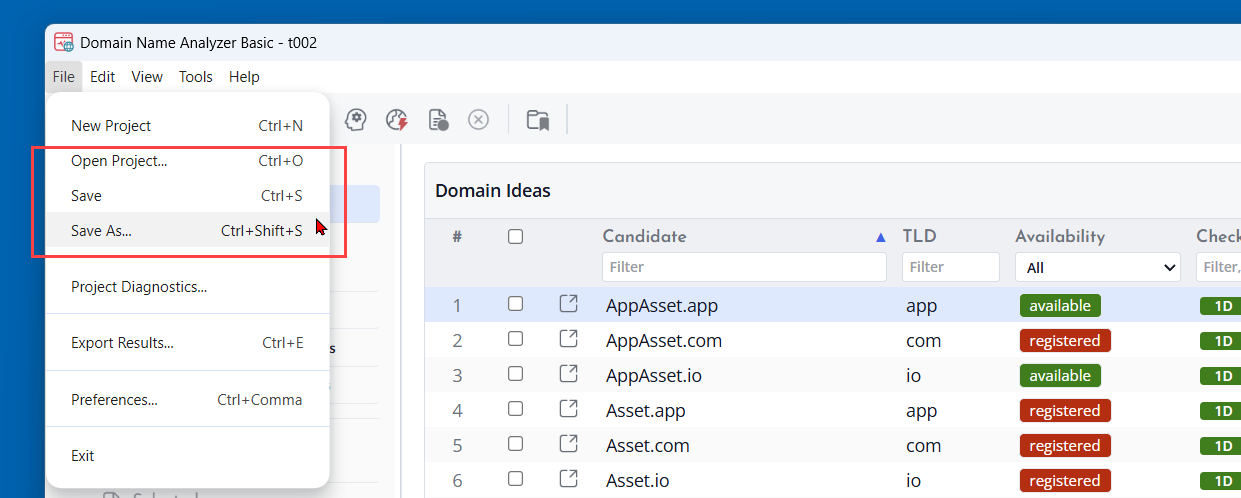
Task: Click the # column header
Action: [x=456, y=237]
